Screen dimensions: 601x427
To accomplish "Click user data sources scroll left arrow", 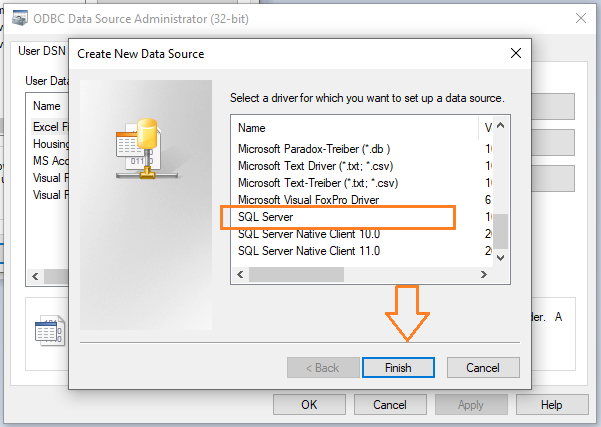I will click(x=35, y=276).
